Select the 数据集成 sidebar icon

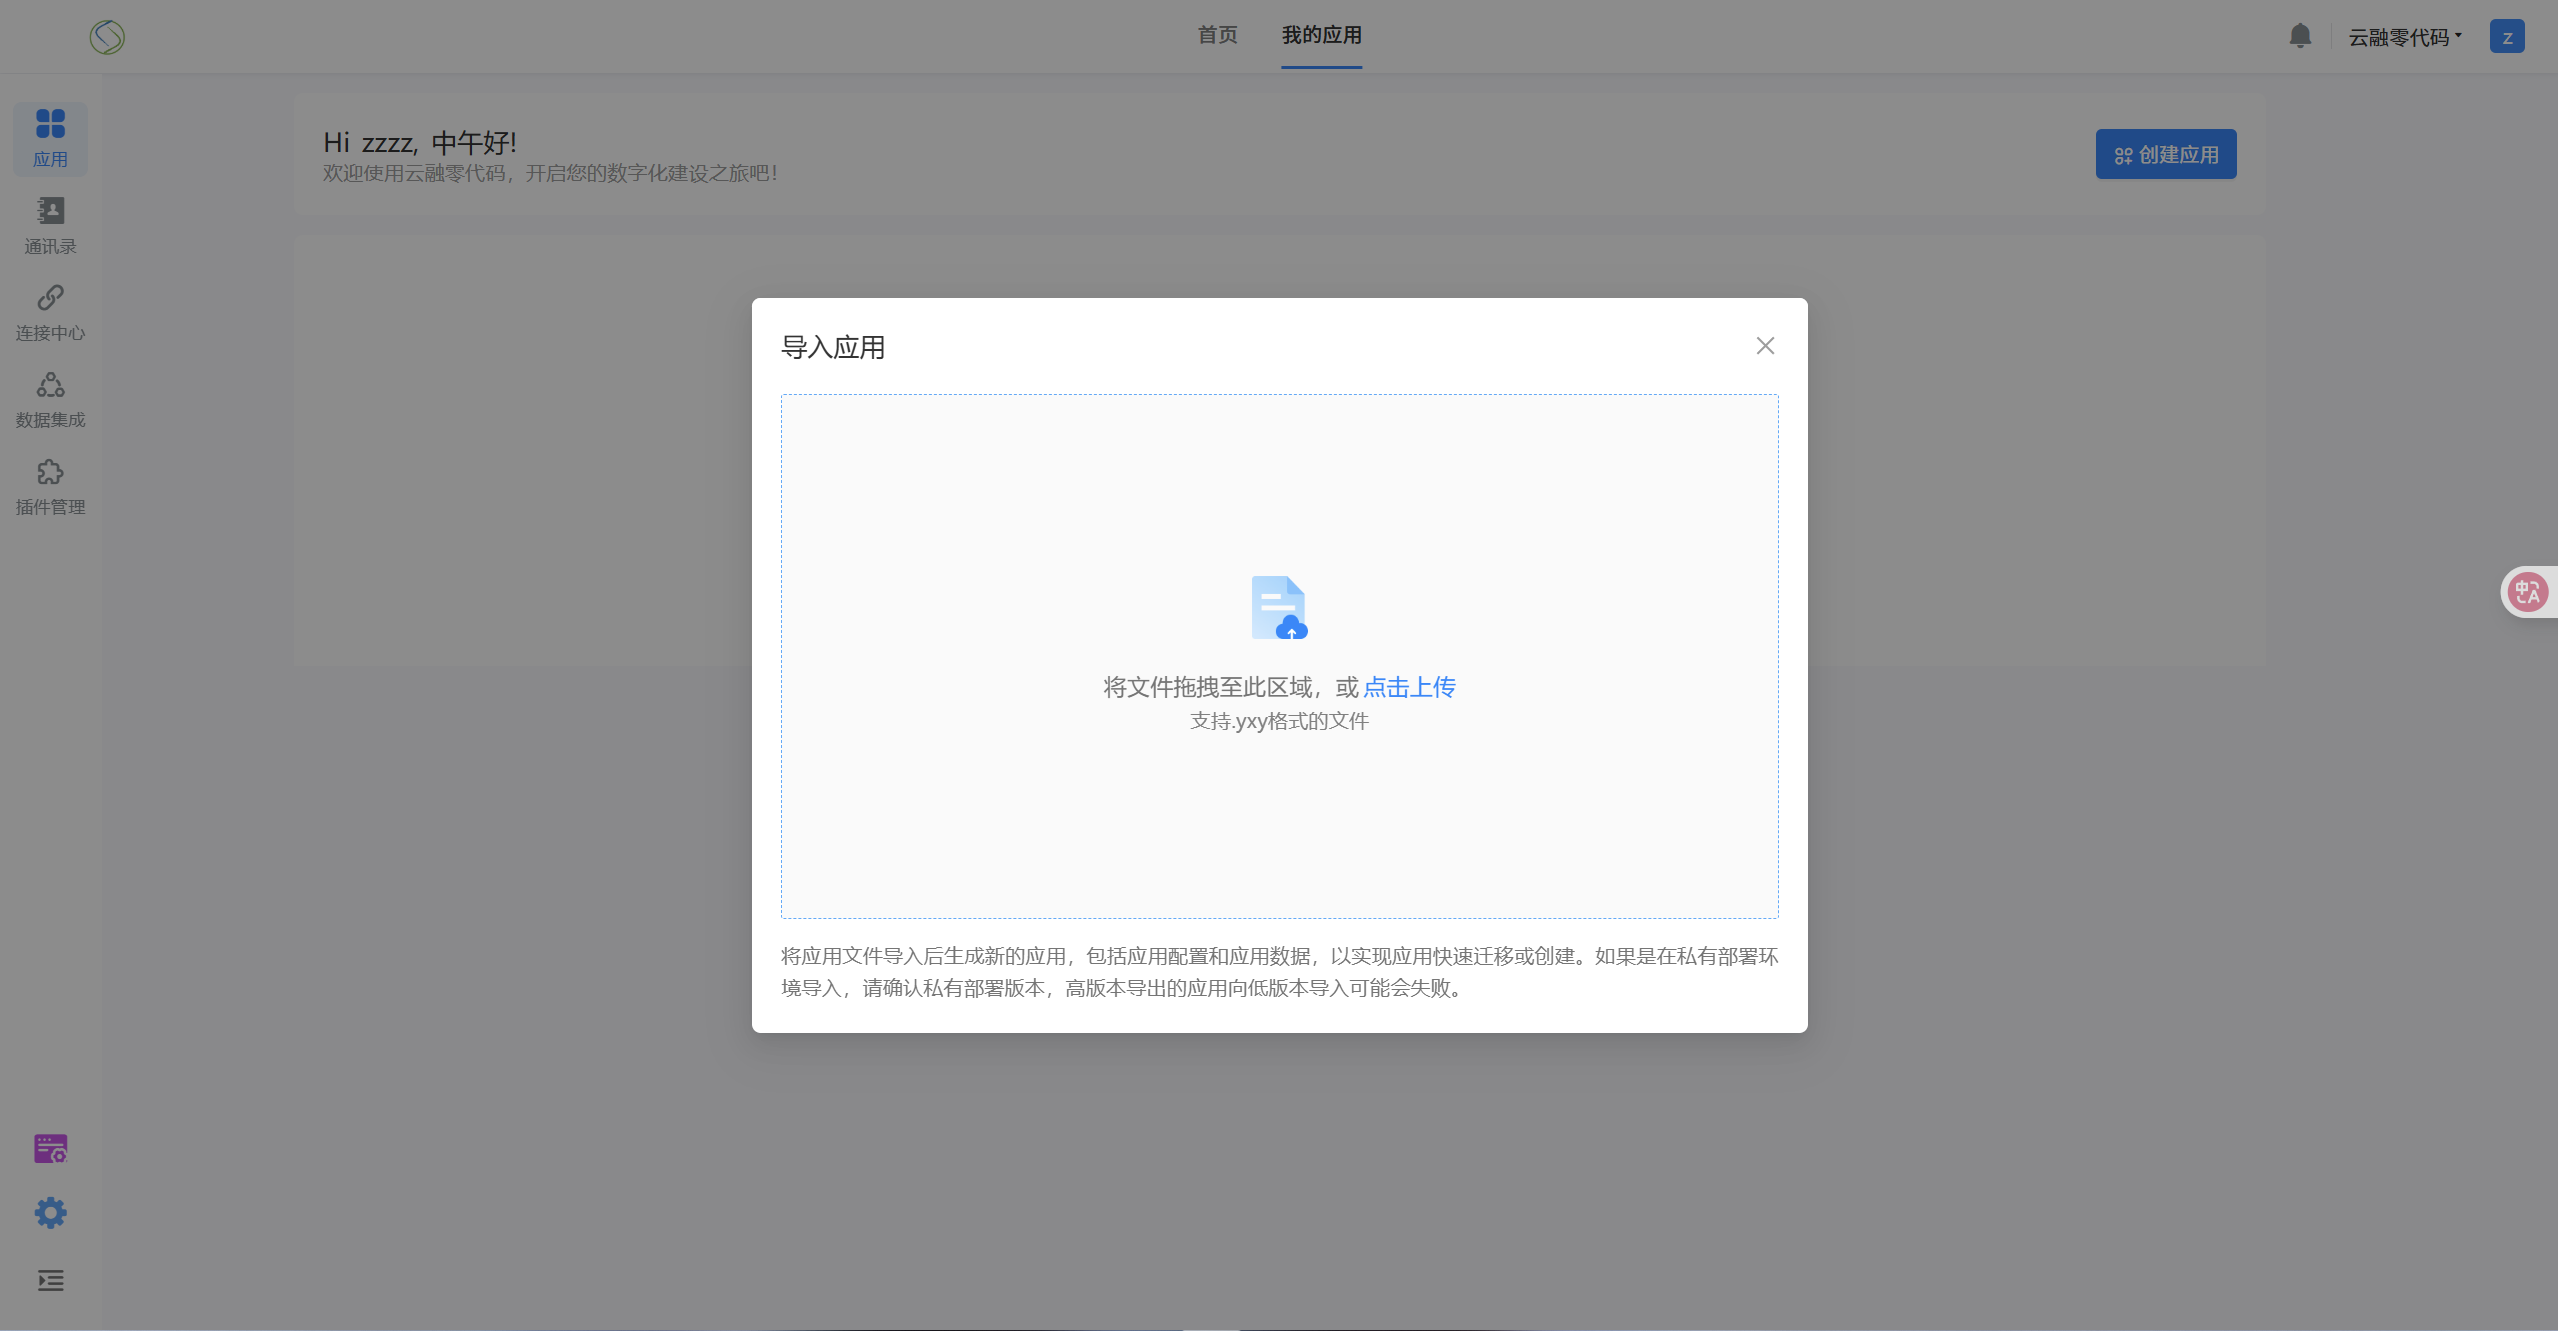(x=50, y=385)
